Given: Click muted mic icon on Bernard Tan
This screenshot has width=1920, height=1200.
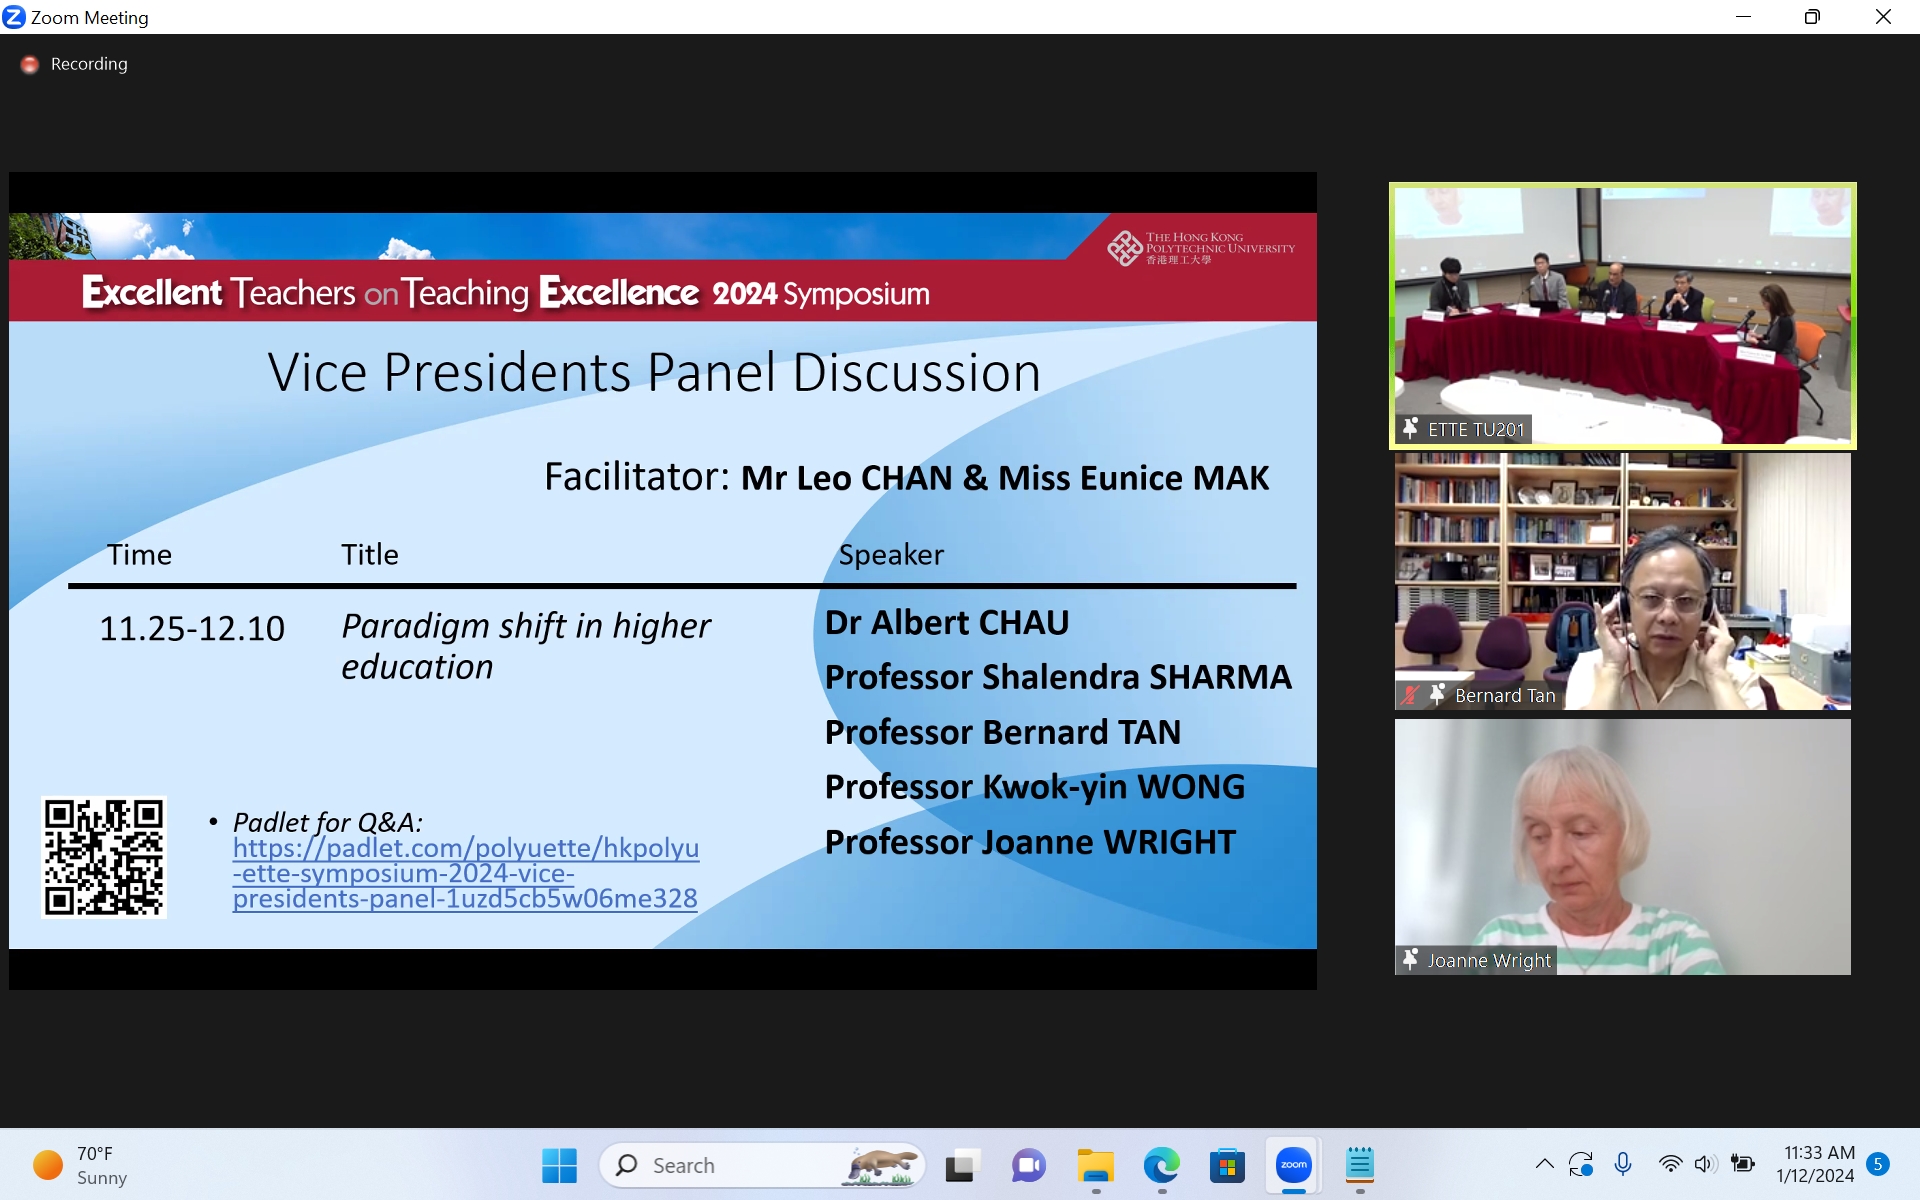Looking at the screenshot, I should 1410,695.
